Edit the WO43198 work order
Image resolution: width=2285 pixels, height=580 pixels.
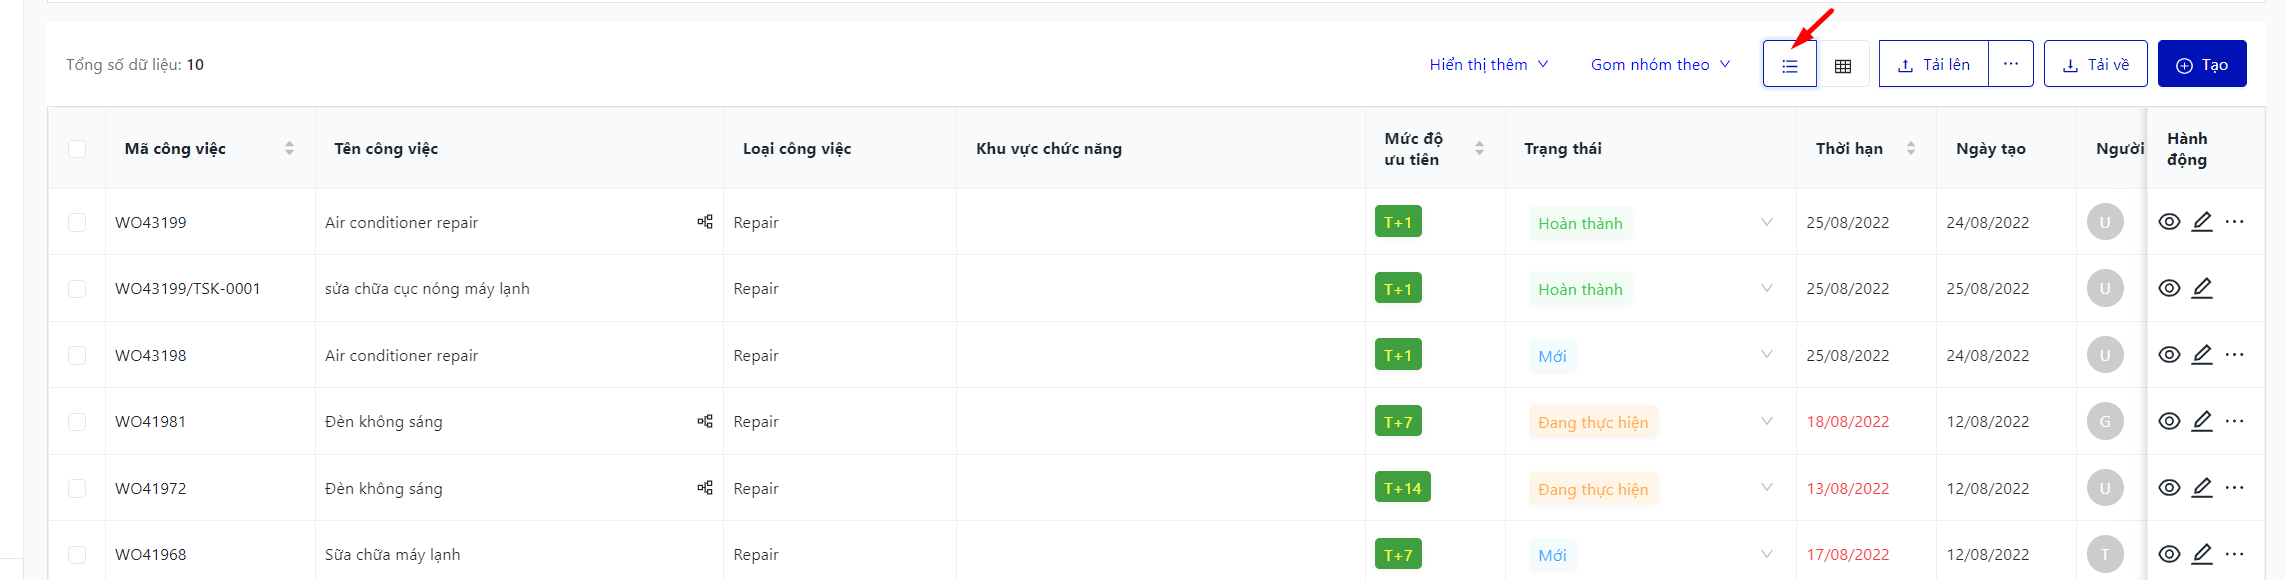2202,355
